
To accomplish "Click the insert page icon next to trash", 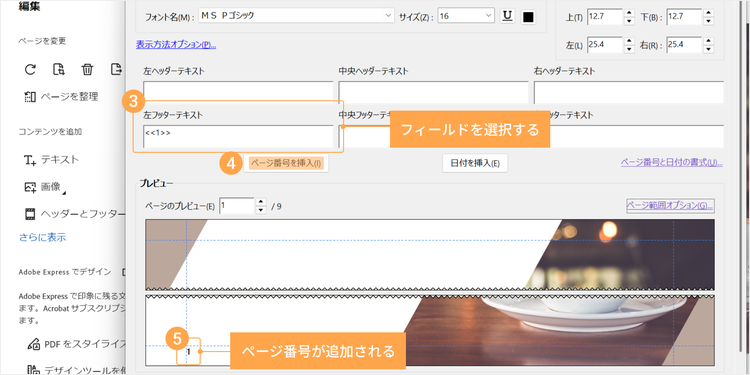I will 116,70.
